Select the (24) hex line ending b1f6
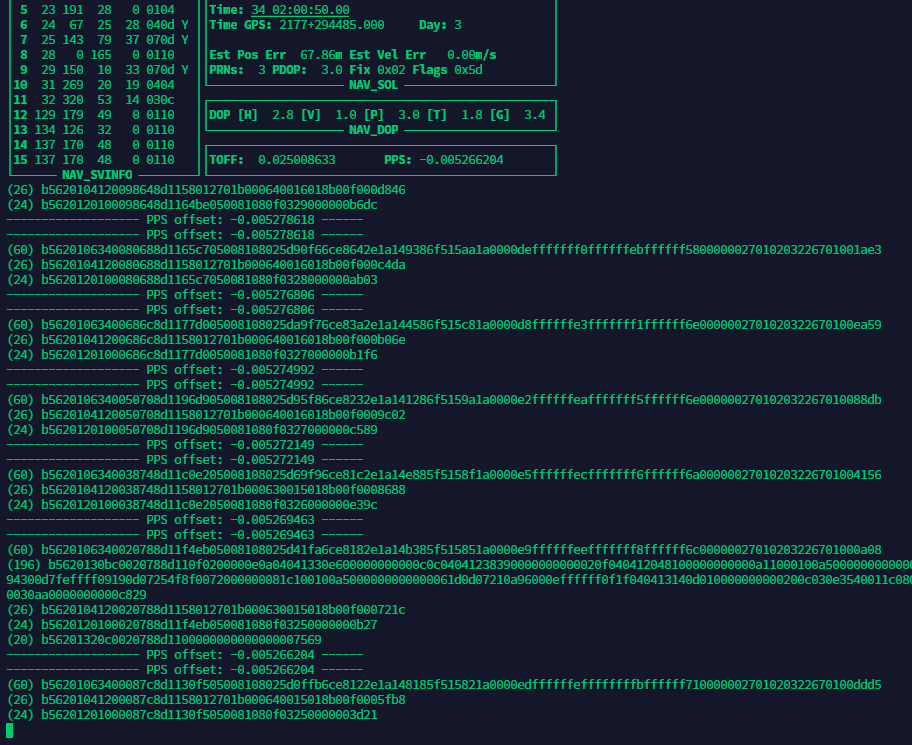Image resolution: width=912 pixels, height=745 pixels. [x=192, y=355]
